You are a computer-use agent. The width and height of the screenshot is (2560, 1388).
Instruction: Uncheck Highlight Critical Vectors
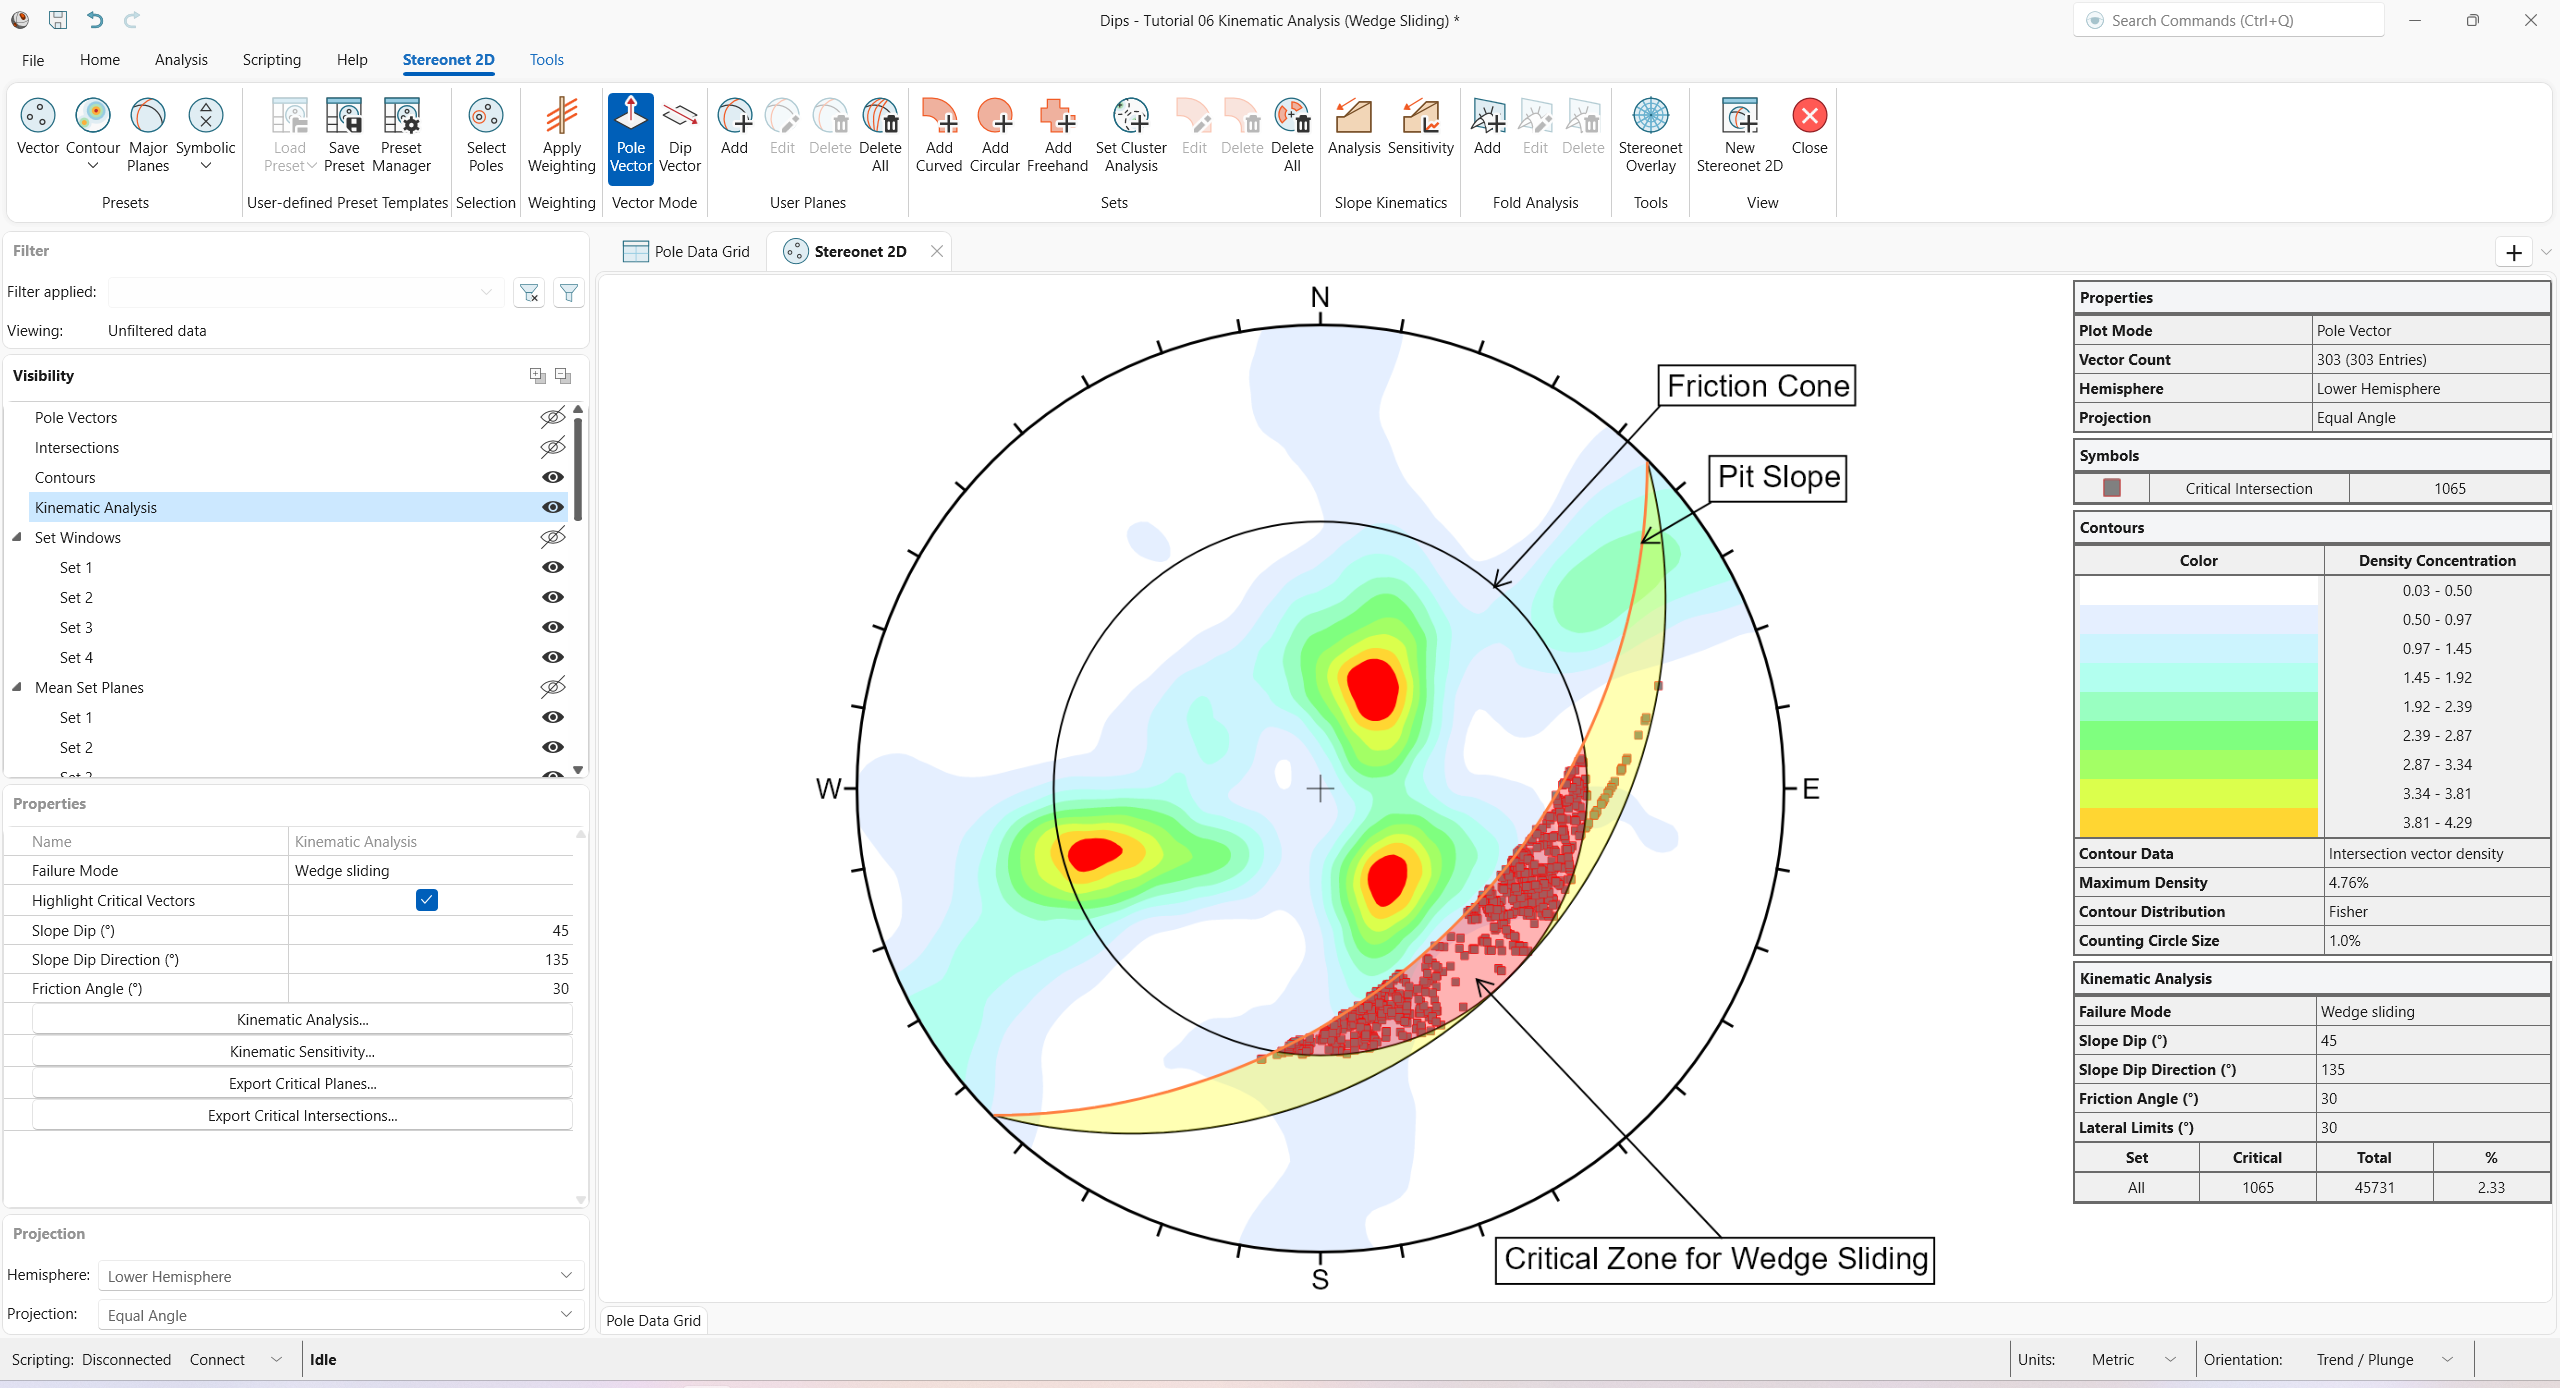click(427, 899)
